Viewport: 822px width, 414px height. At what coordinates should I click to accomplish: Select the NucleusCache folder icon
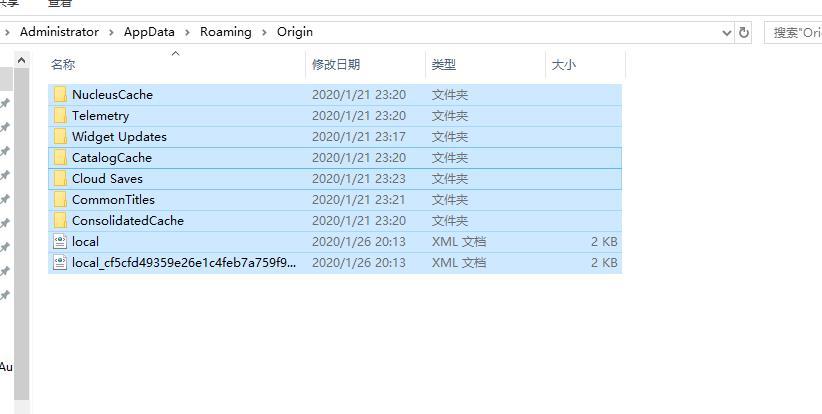pyautogui.click(x=60, y=95)
